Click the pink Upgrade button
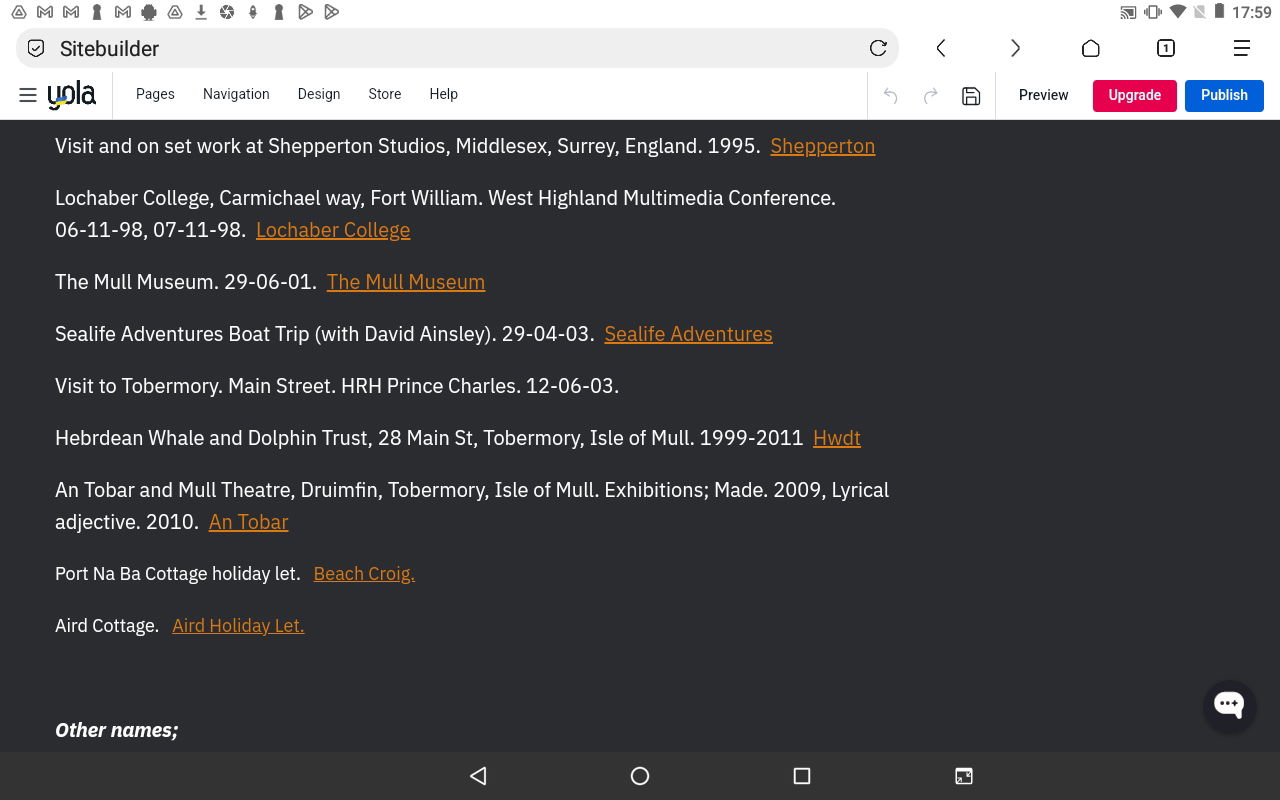Viewport: 1280px width, 800px height. point(1135,95)
